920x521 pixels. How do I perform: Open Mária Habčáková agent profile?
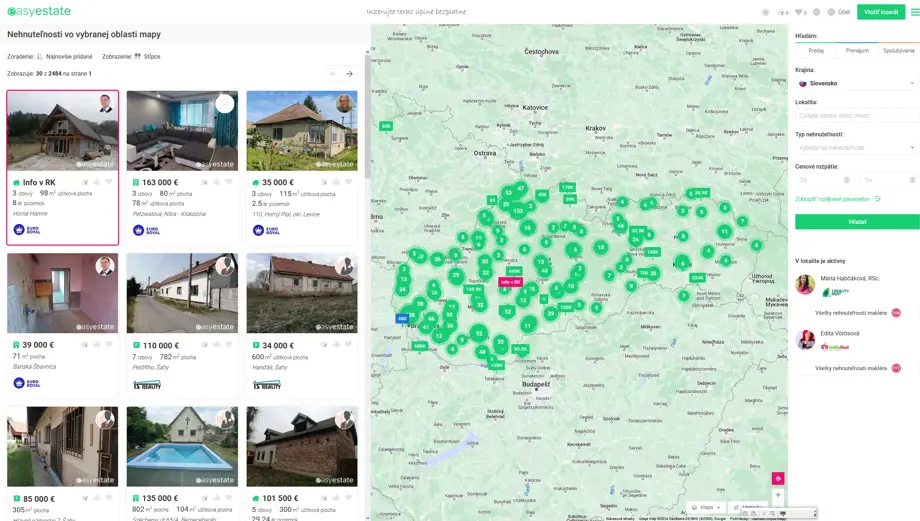(850, 278)
